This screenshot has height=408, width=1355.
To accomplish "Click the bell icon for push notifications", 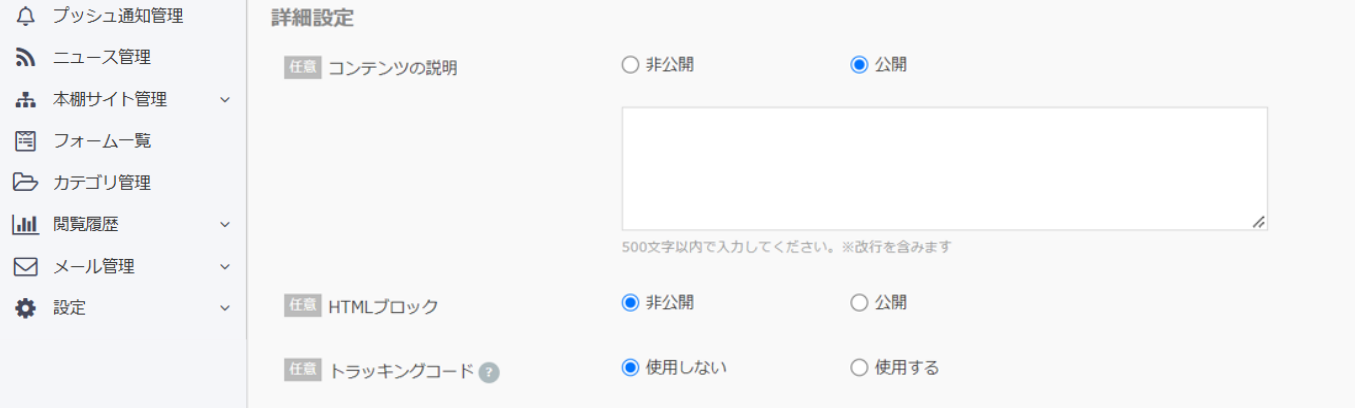I will point(25,15).
